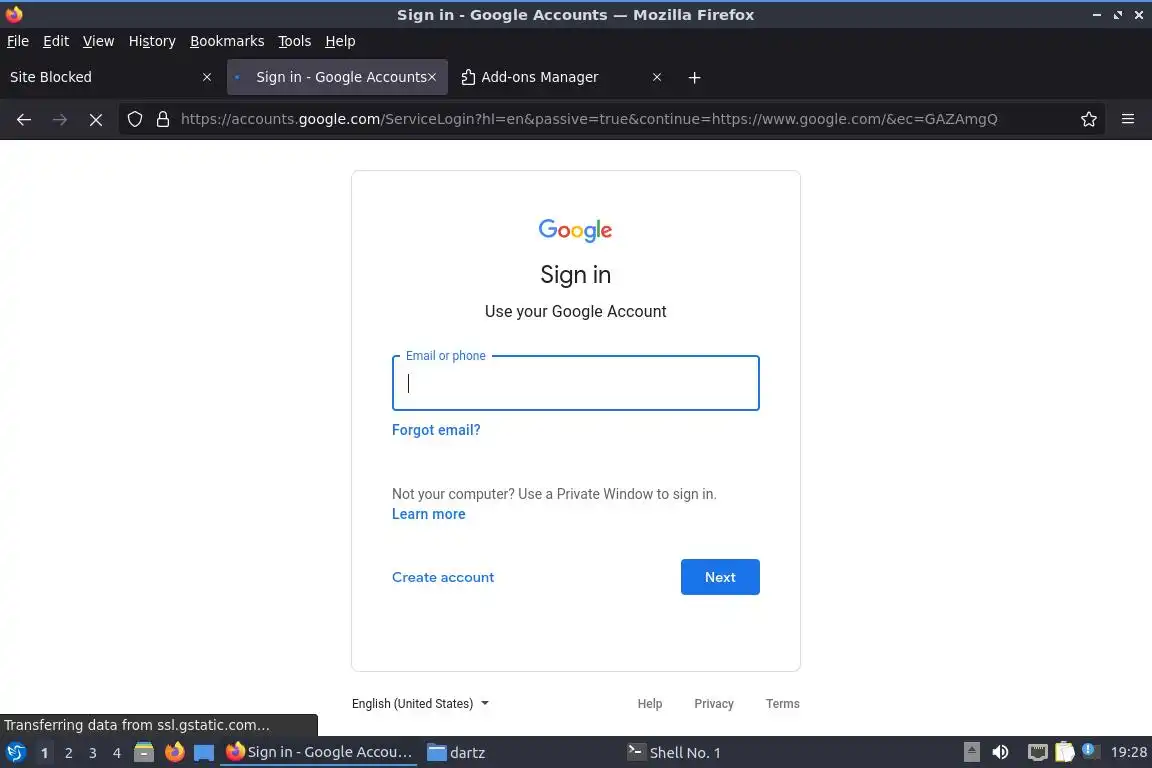Open the notification alert tray icon
Image resolution: width=1152 pixels, height=768 pixels.
(x=1090, y=751)
